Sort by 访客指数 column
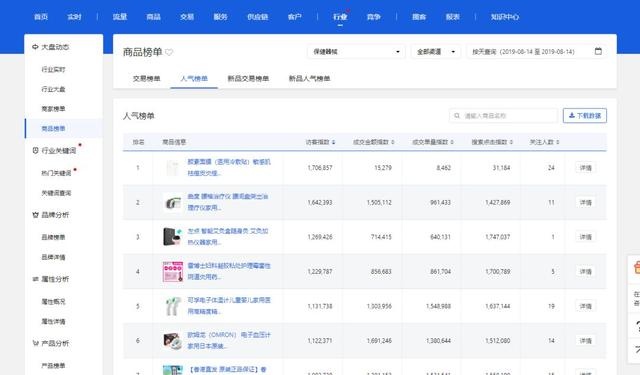Screen dimensions: 640x375 coord(320,142)
